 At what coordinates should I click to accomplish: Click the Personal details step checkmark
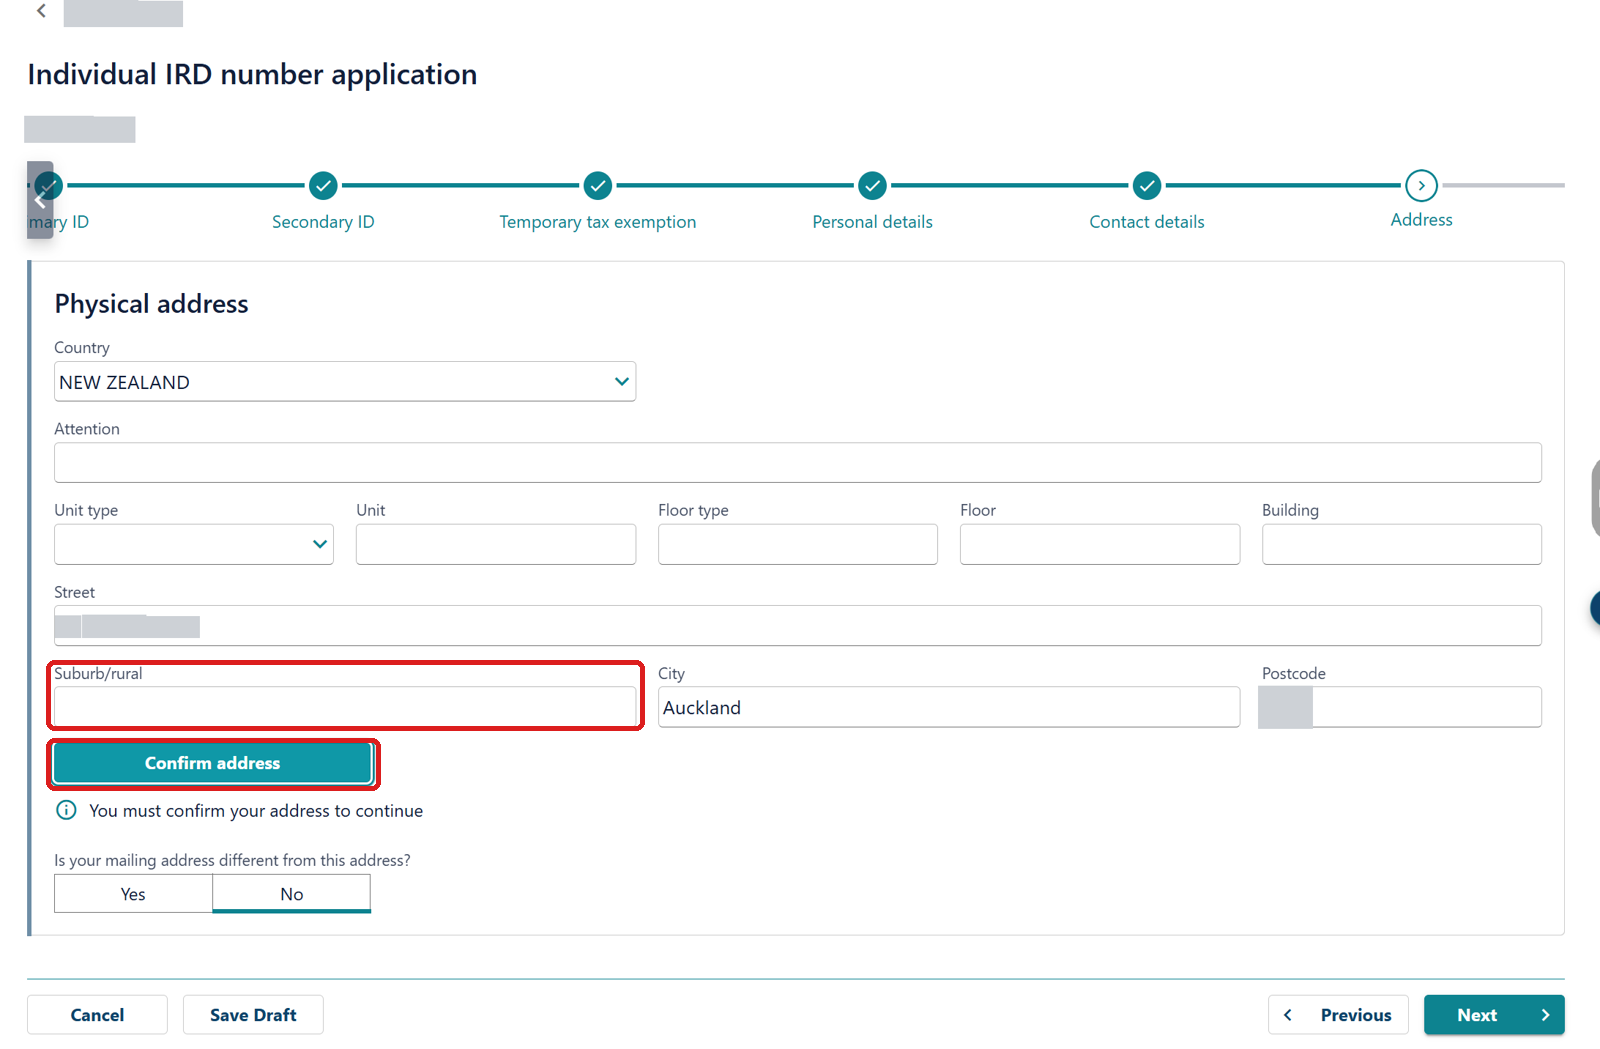[x=873, y=185]
